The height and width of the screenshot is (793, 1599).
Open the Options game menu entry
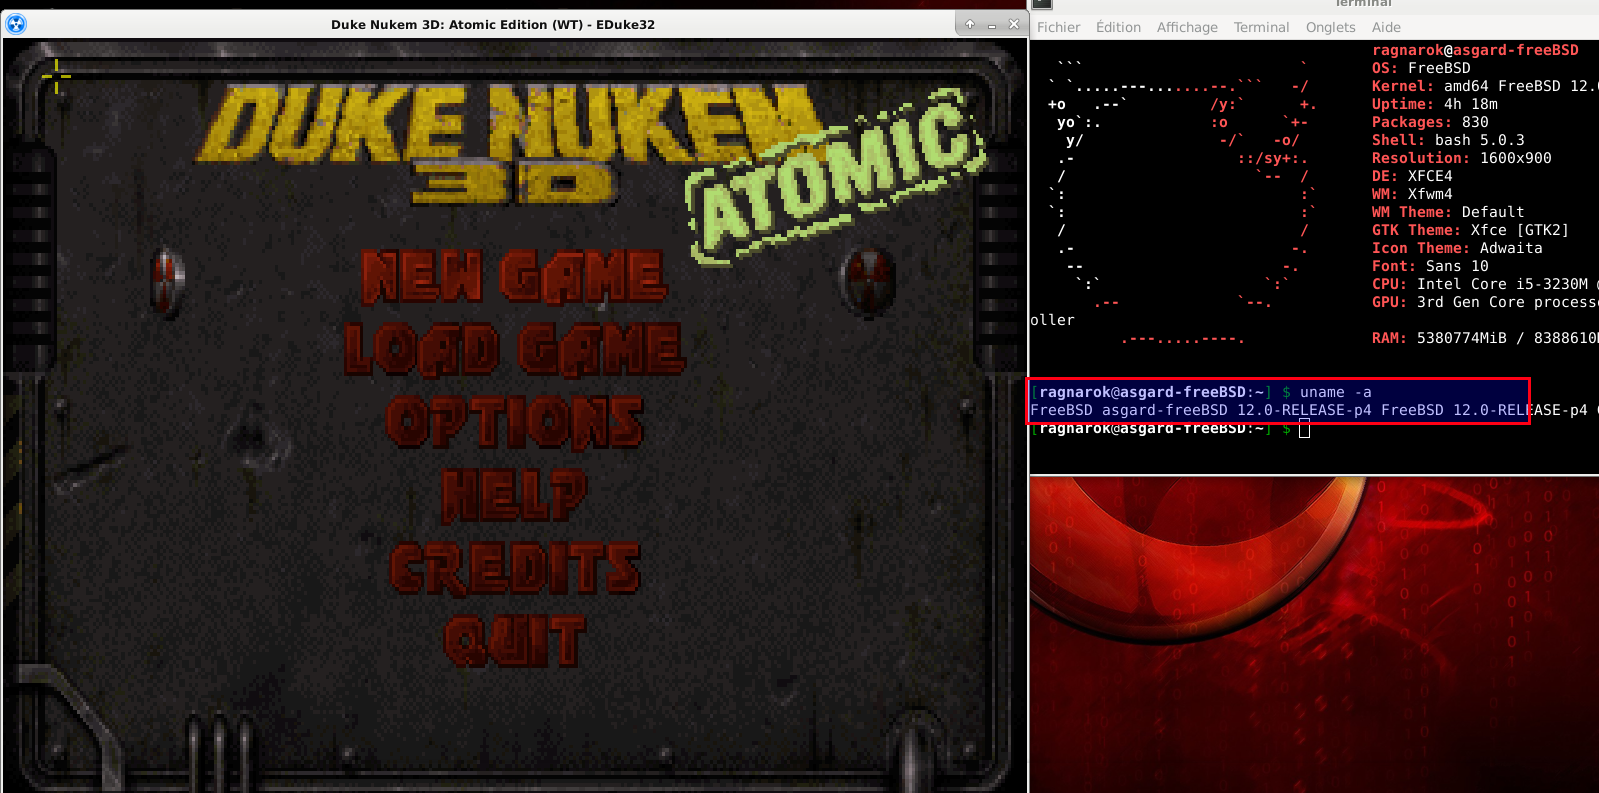[515, 422]
